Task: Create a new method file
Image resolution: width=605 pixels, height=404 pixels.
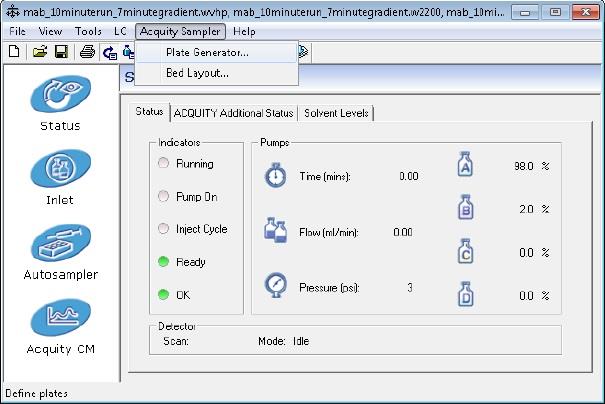Action: coord(14,51)
